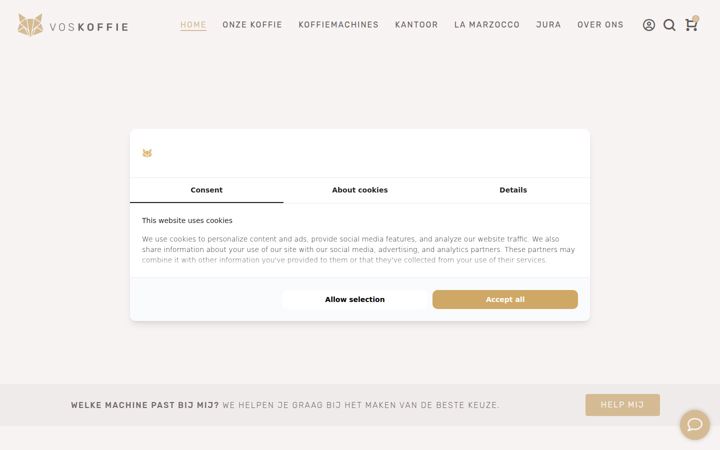Open the LA MARZOCCO menu item
720x450 pixels.
point(487,25)
